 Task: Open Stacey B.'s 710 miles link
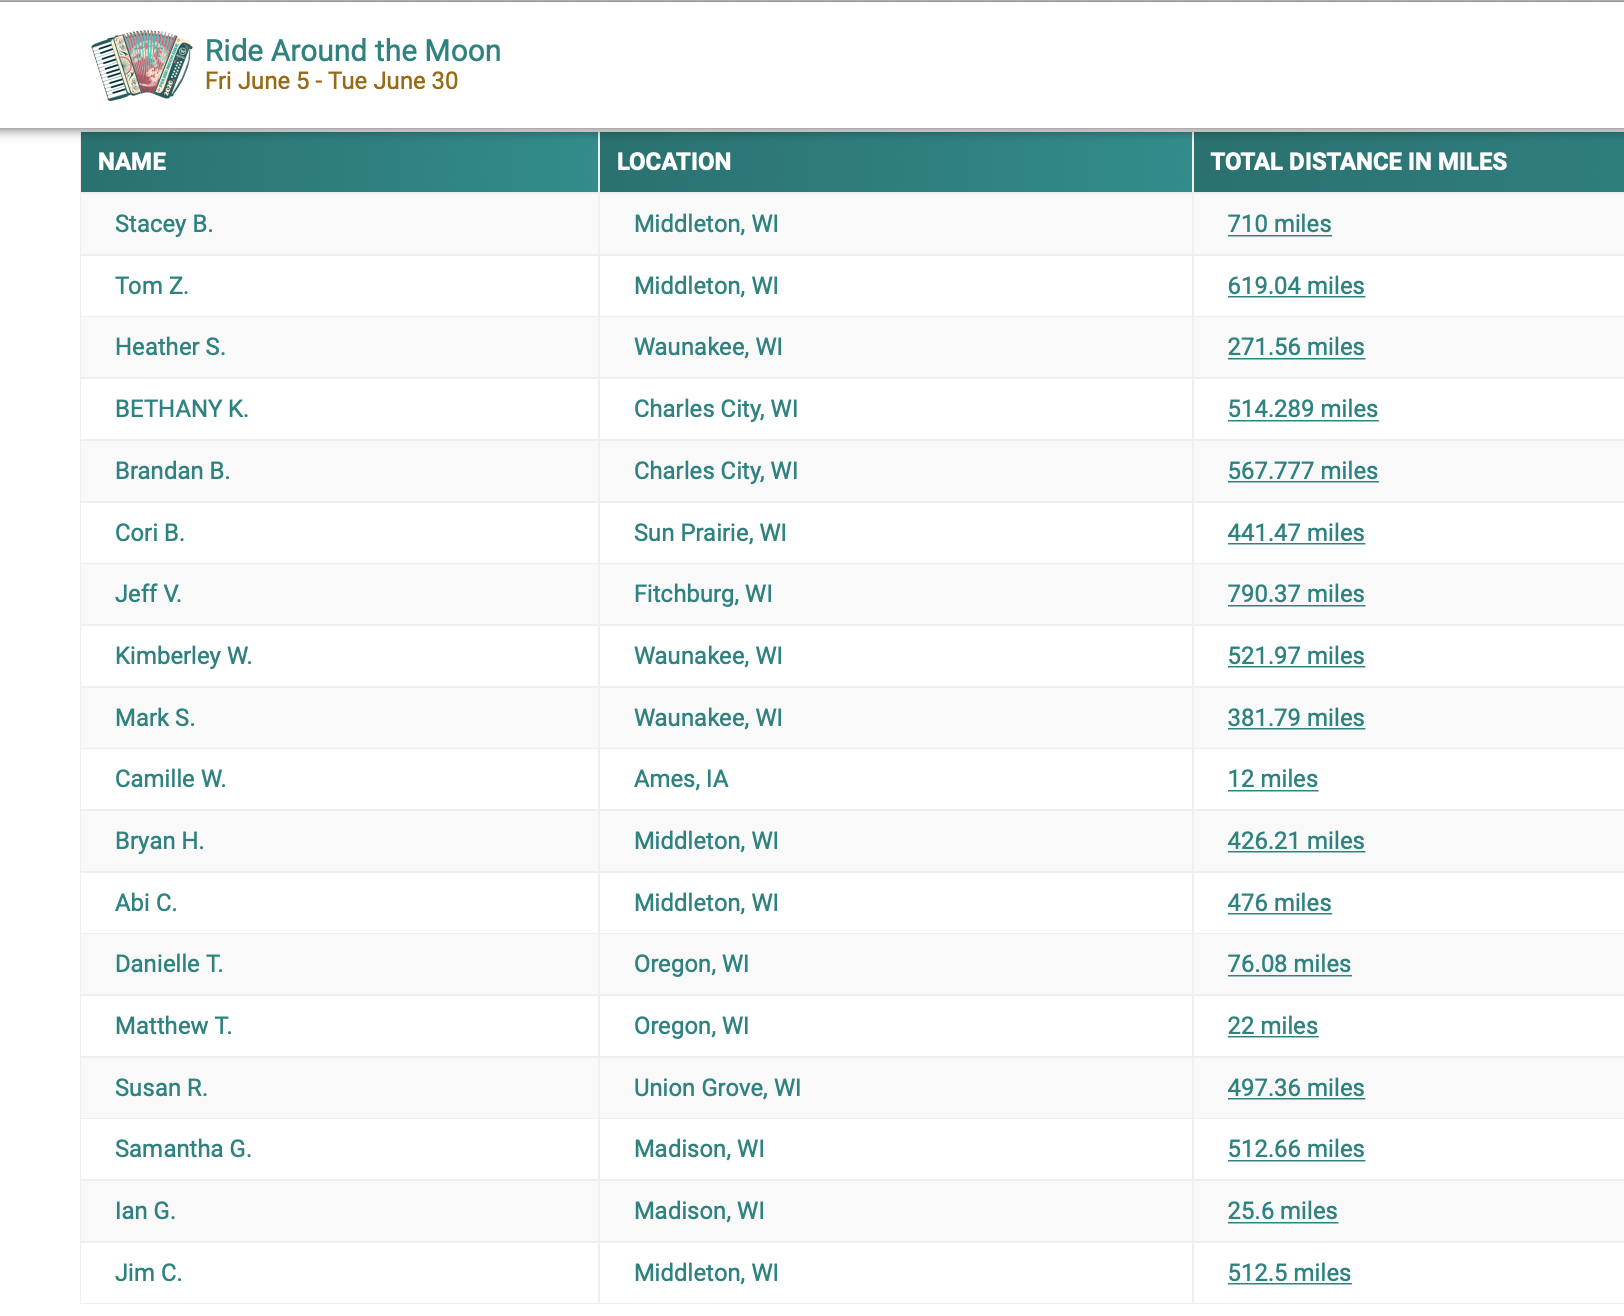point(1278,224)
